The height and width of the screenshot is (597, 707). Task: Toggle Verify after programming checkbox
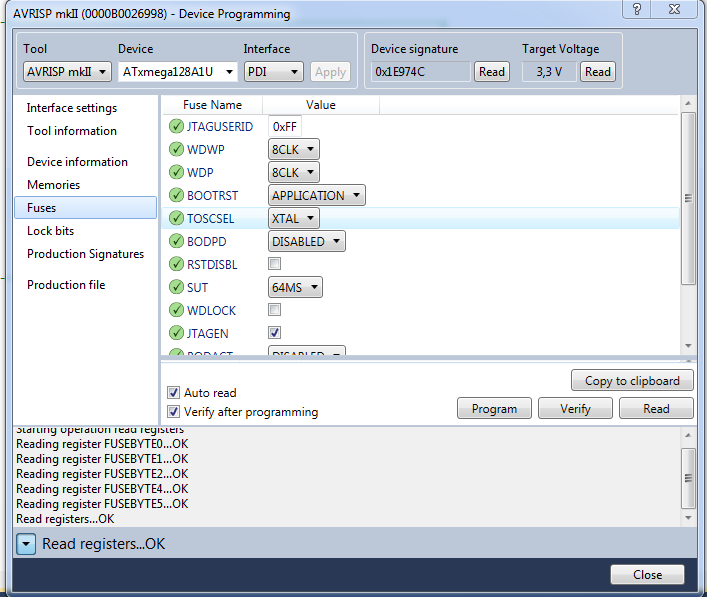(x=173, y=412)
